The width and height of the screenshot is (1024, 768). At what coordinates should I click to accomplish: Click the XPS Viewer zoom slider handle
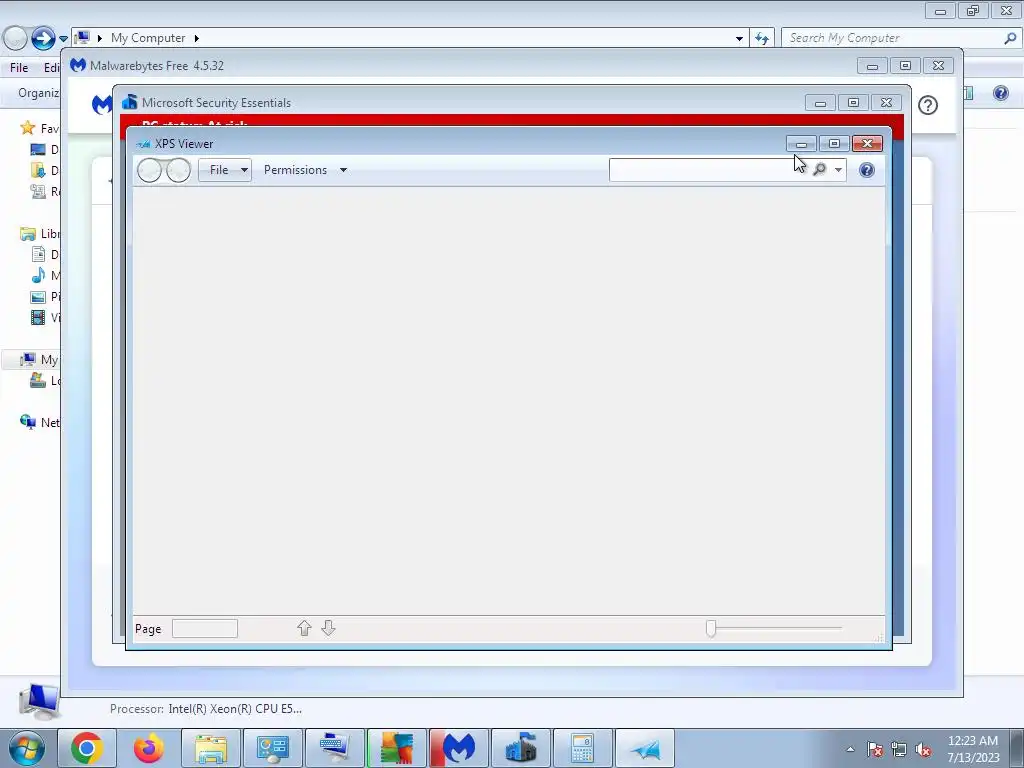click(711, 628)
